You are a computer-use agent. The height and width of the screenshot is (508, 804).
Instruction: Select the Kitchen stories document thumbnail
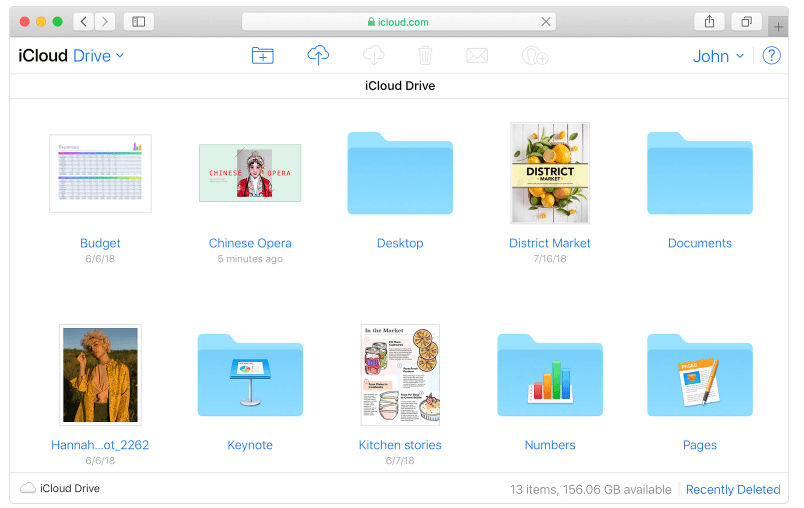point(400,375)
